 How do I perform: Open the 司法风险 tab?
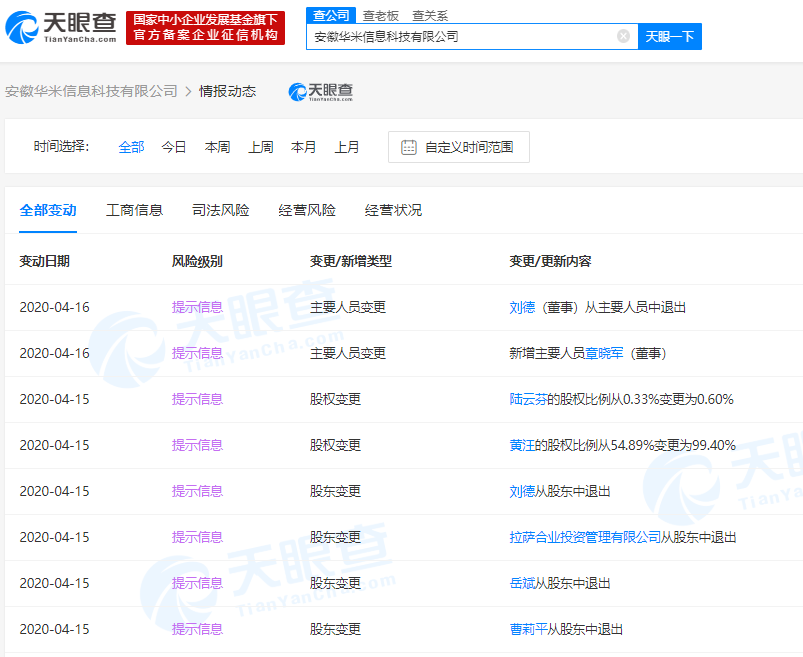221,210
